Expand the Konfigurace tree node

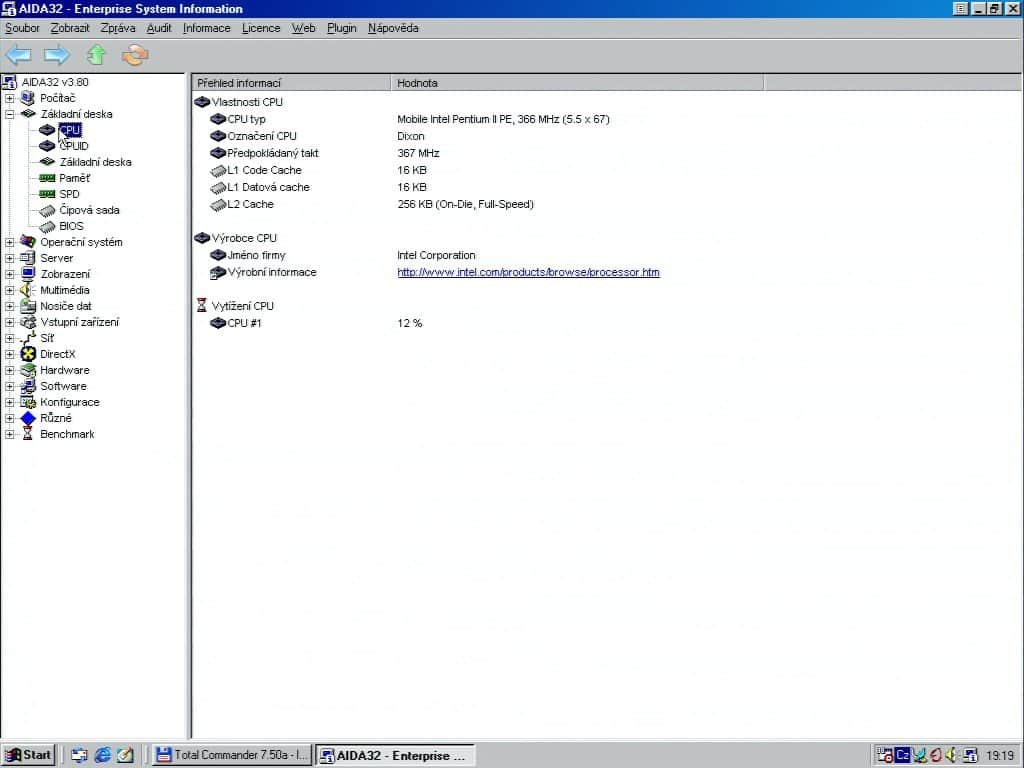pyautogui.click(x=9, y=402)
